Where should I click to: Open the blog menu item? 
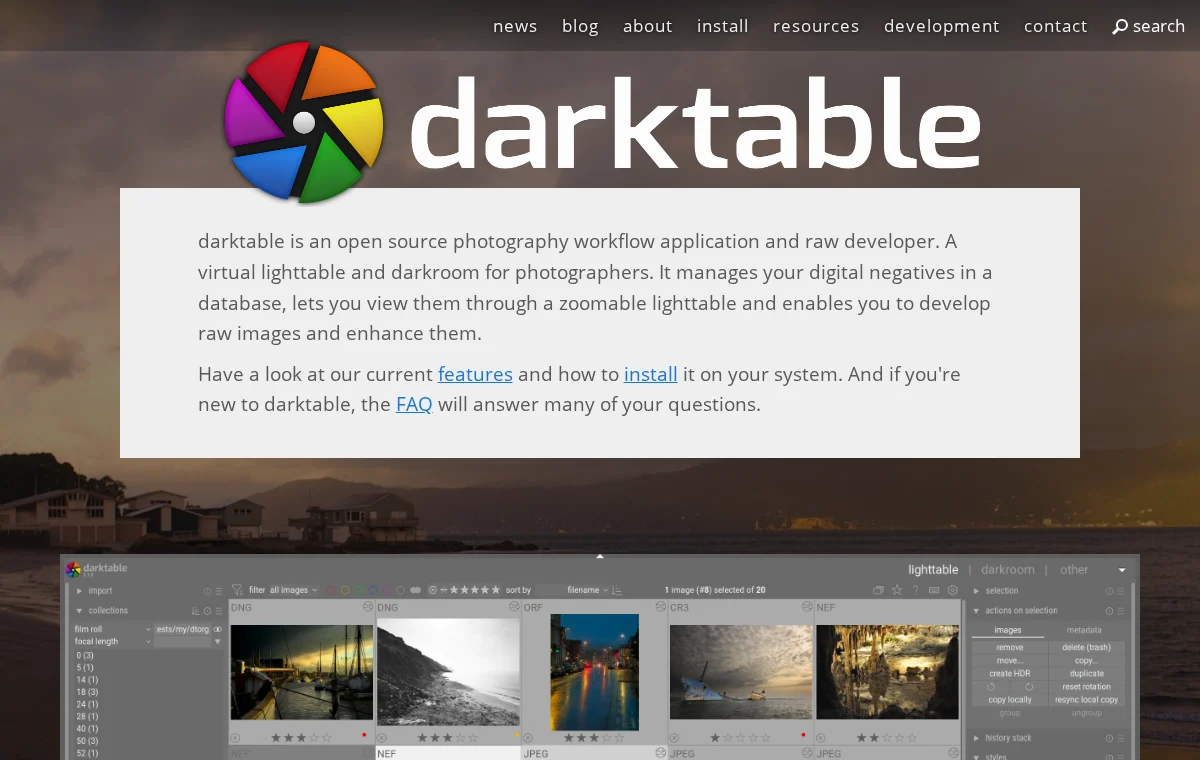(580, 26)
